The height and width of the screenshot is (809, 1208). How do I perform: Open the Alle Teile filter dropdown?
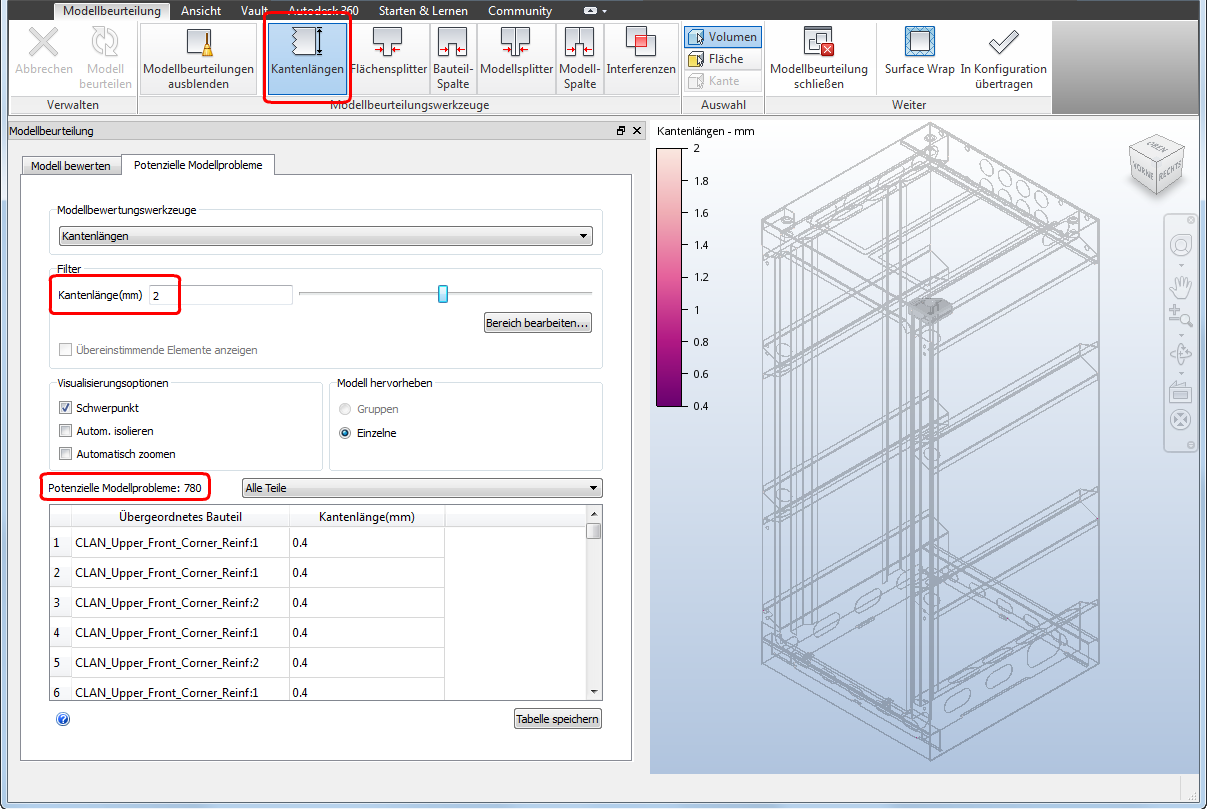(423, 488)
